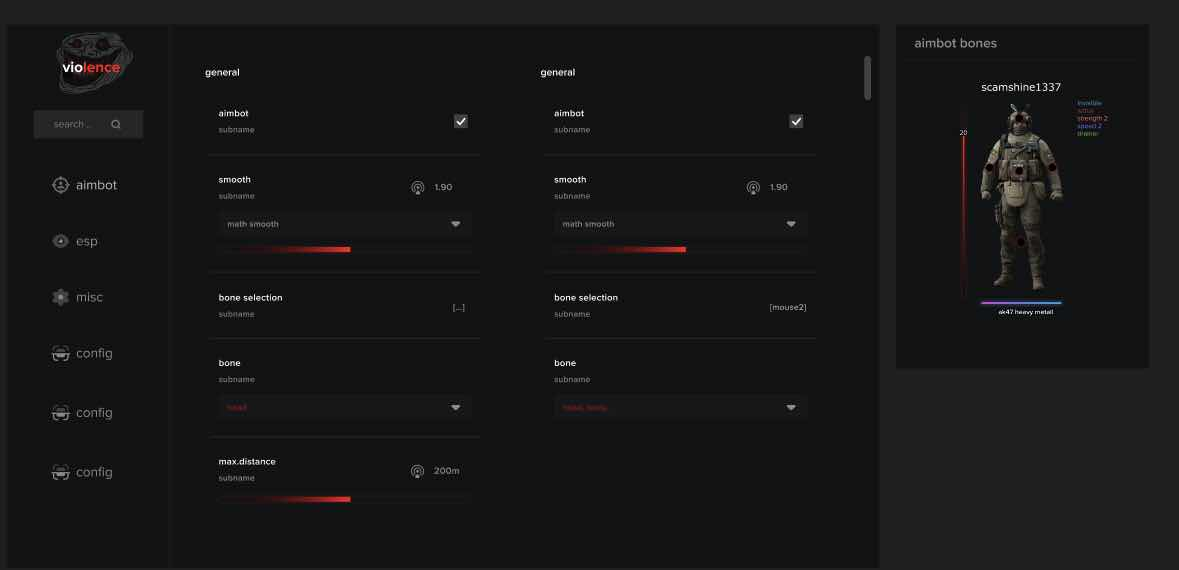The width and height of the screenshot is (1179, 570).
Task: Click the left smooth 1.90 value
Action: click(x=443, y=186)
